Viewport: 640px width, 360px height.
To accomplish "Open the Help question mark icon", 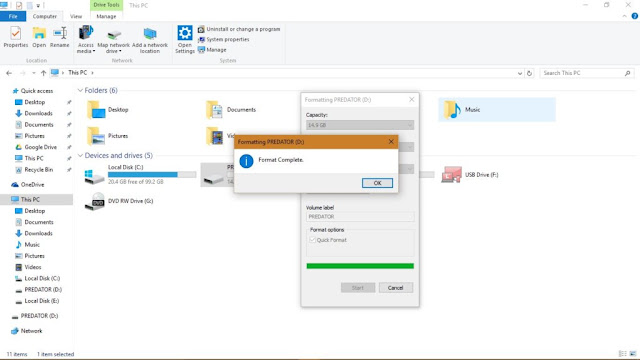I will (634, 16).
